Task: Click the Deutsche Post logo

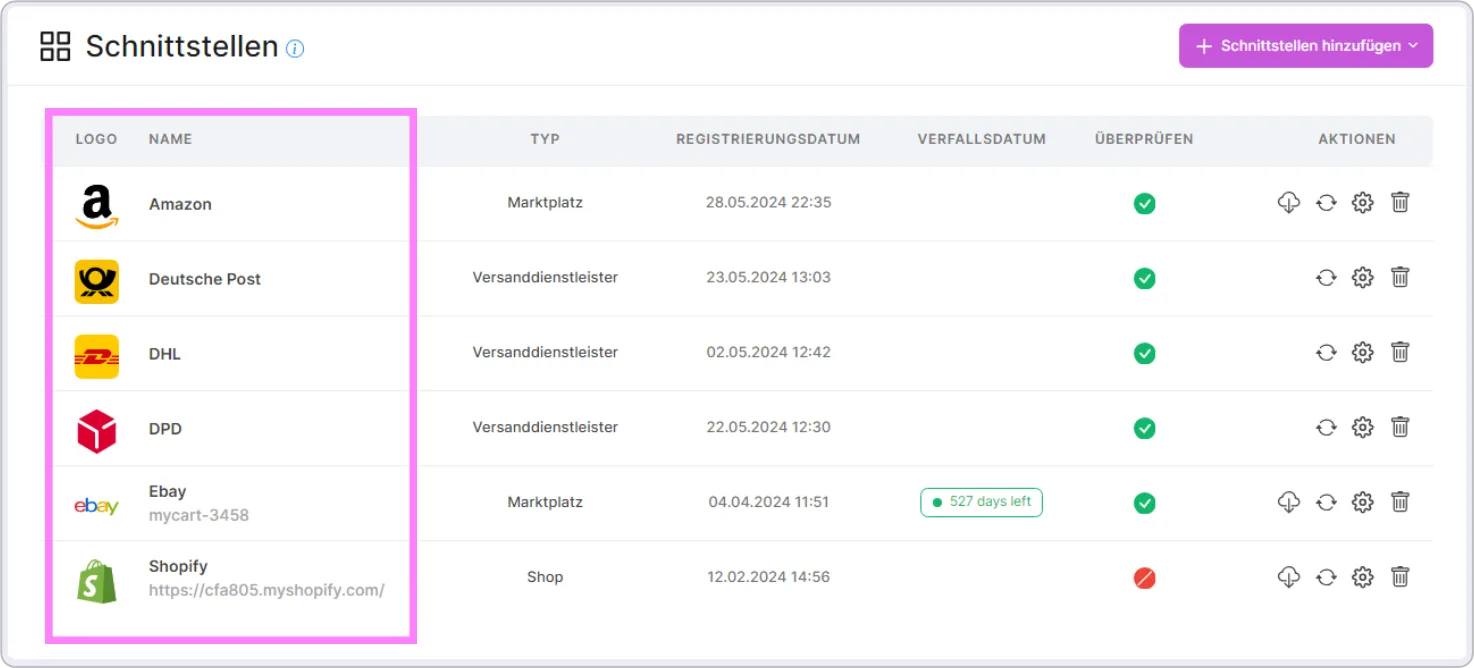Action: point(97,282)
